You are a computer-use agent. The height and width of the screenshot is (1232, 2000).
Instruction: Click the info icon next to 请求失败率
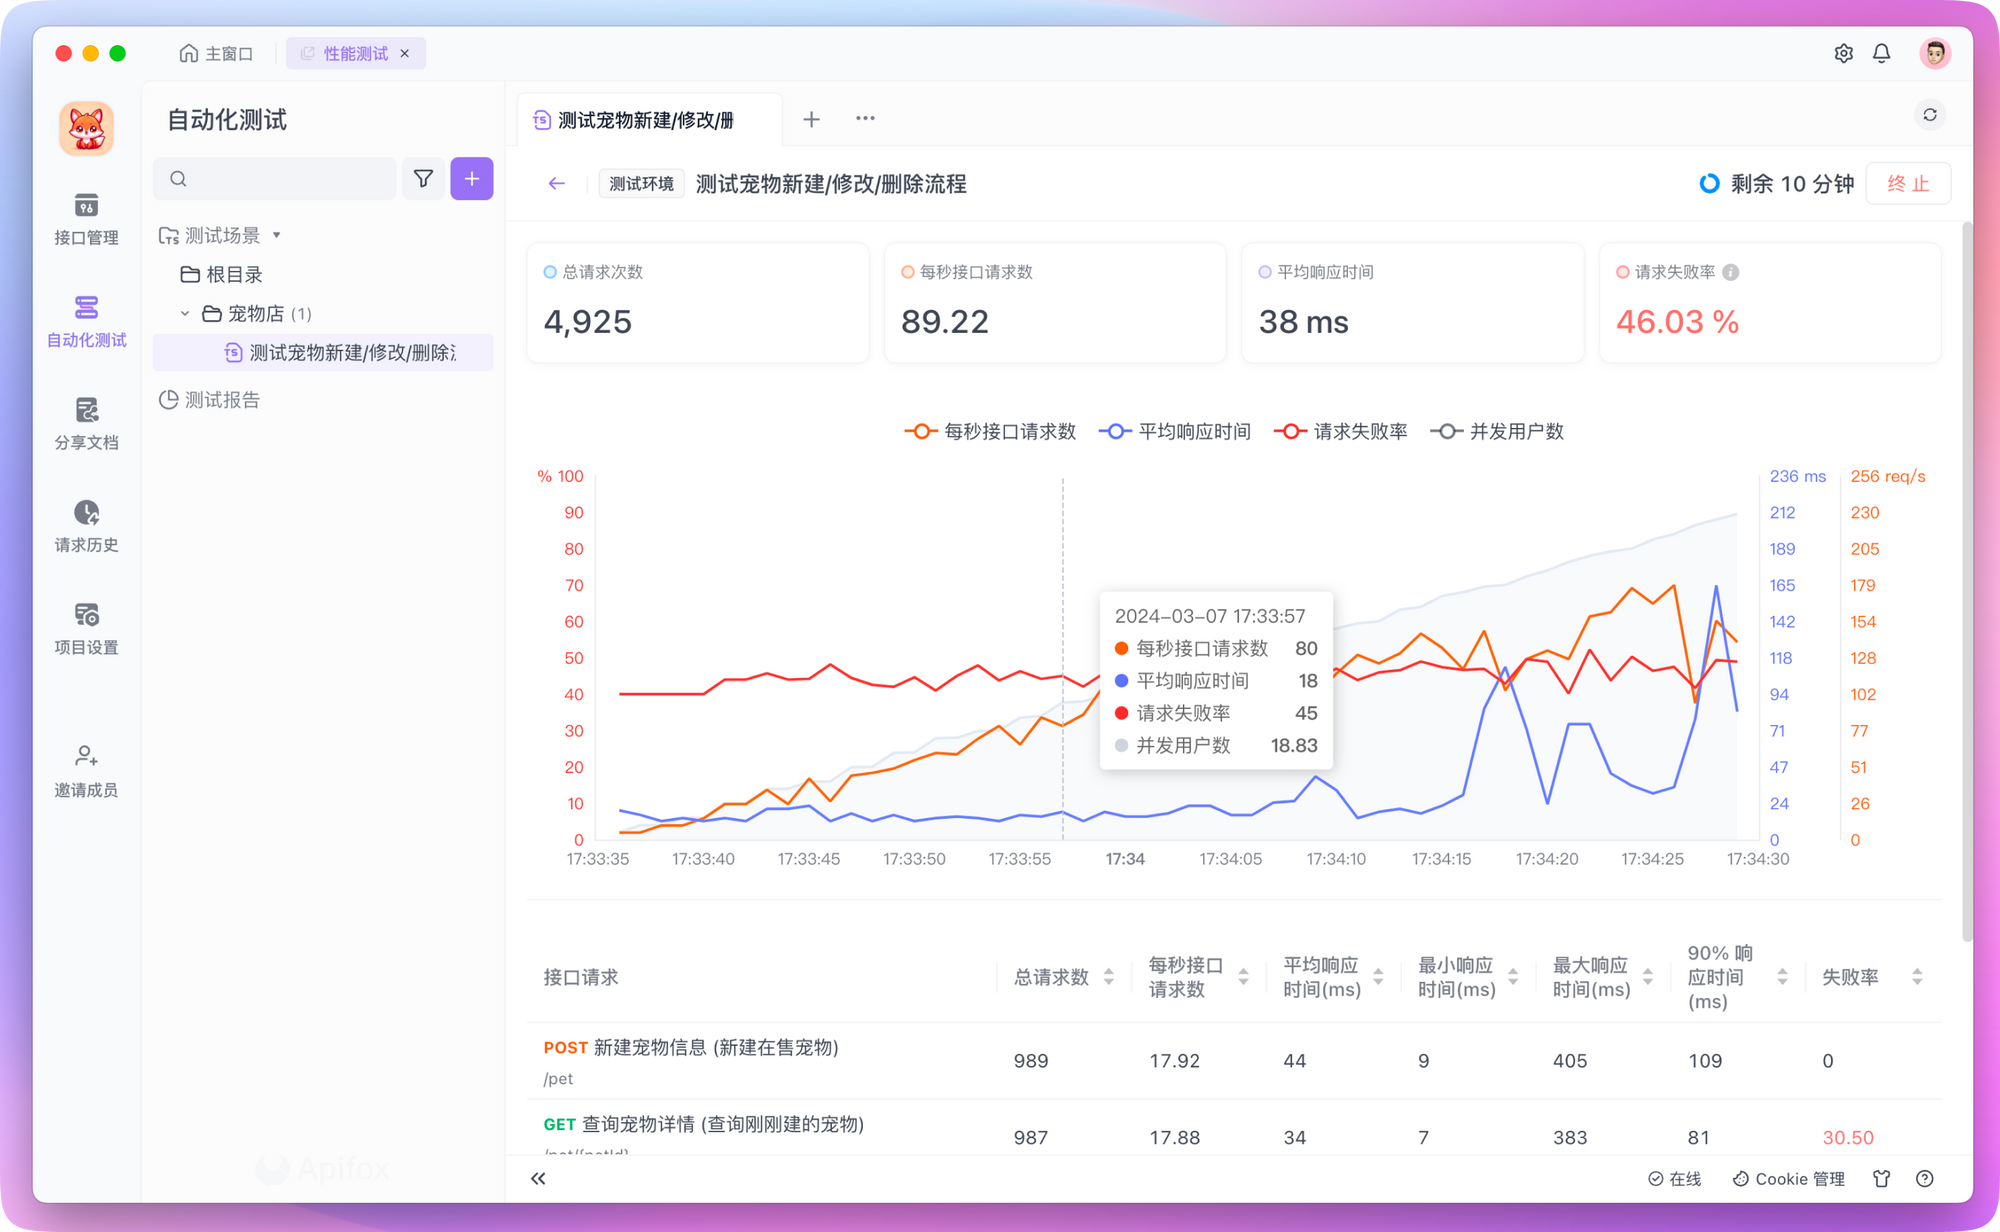coord(1730,272)
